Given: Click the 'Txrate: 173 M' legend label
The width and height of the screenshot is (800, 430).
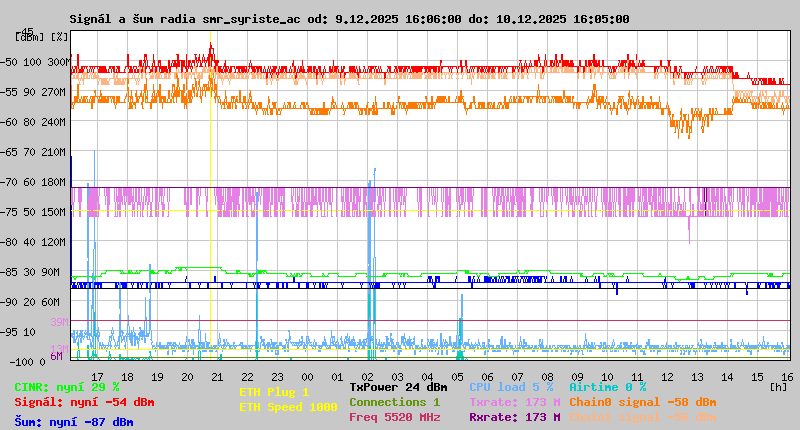Looking at the screenshot, I should [515, 402].
